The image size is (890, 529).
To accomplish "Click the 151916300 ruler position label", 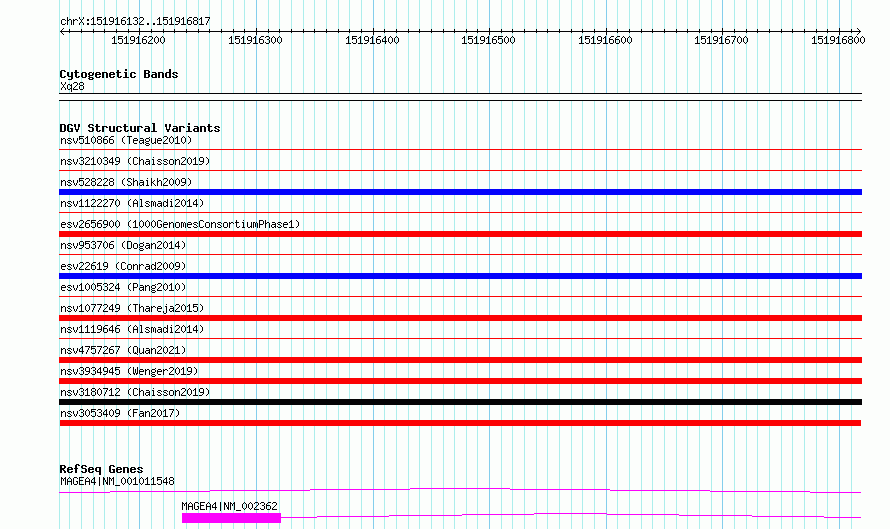I will coord(255,40).
